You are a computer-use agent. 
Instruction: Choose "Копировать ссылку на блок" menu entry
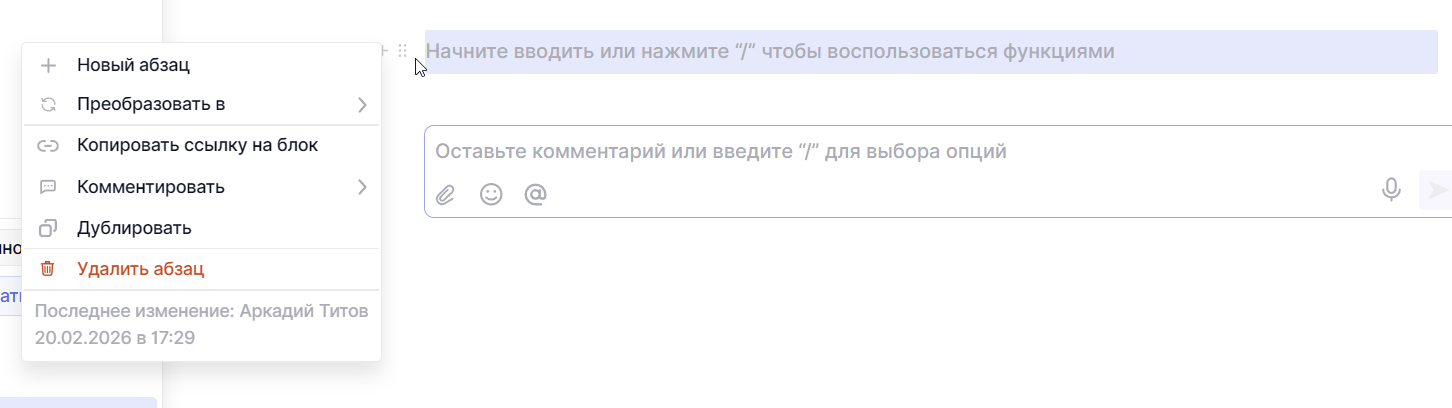click(197, 145)
